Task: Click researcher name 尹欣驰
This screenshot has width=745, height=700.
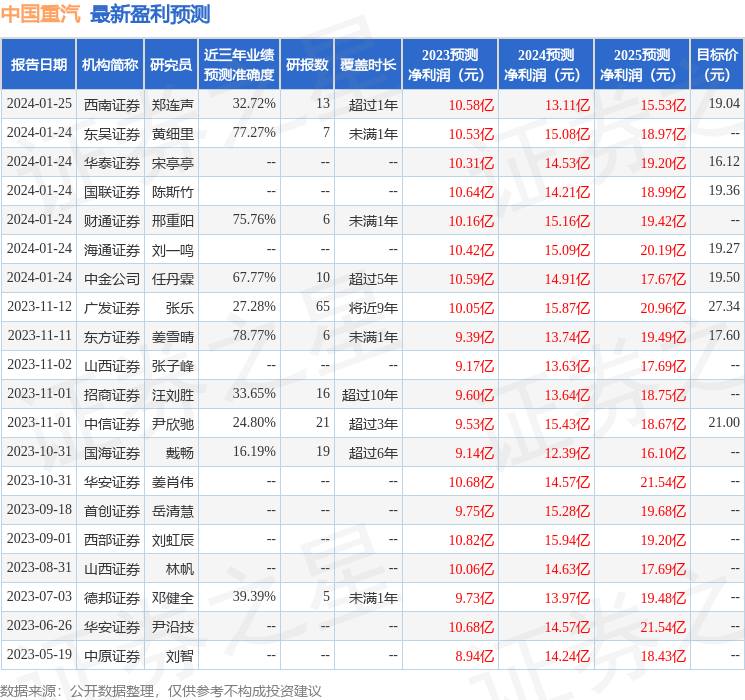Action: pos(172,424)
